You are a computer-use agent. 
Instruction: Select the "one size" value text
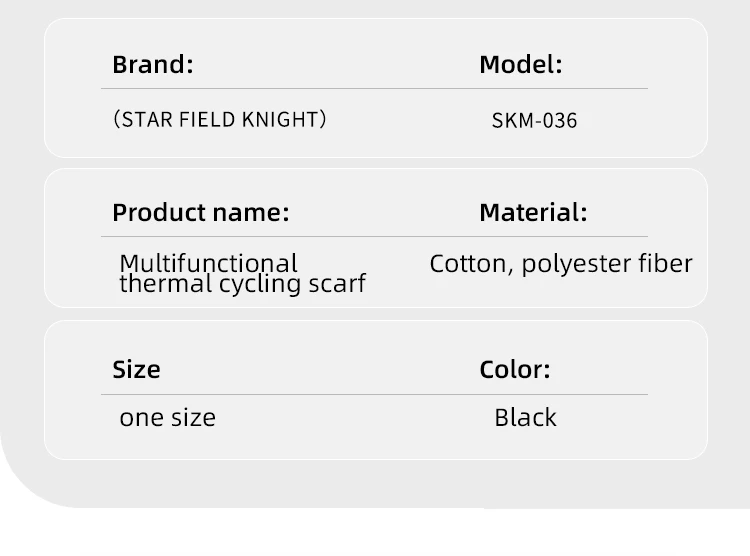(x=167, y=418)
